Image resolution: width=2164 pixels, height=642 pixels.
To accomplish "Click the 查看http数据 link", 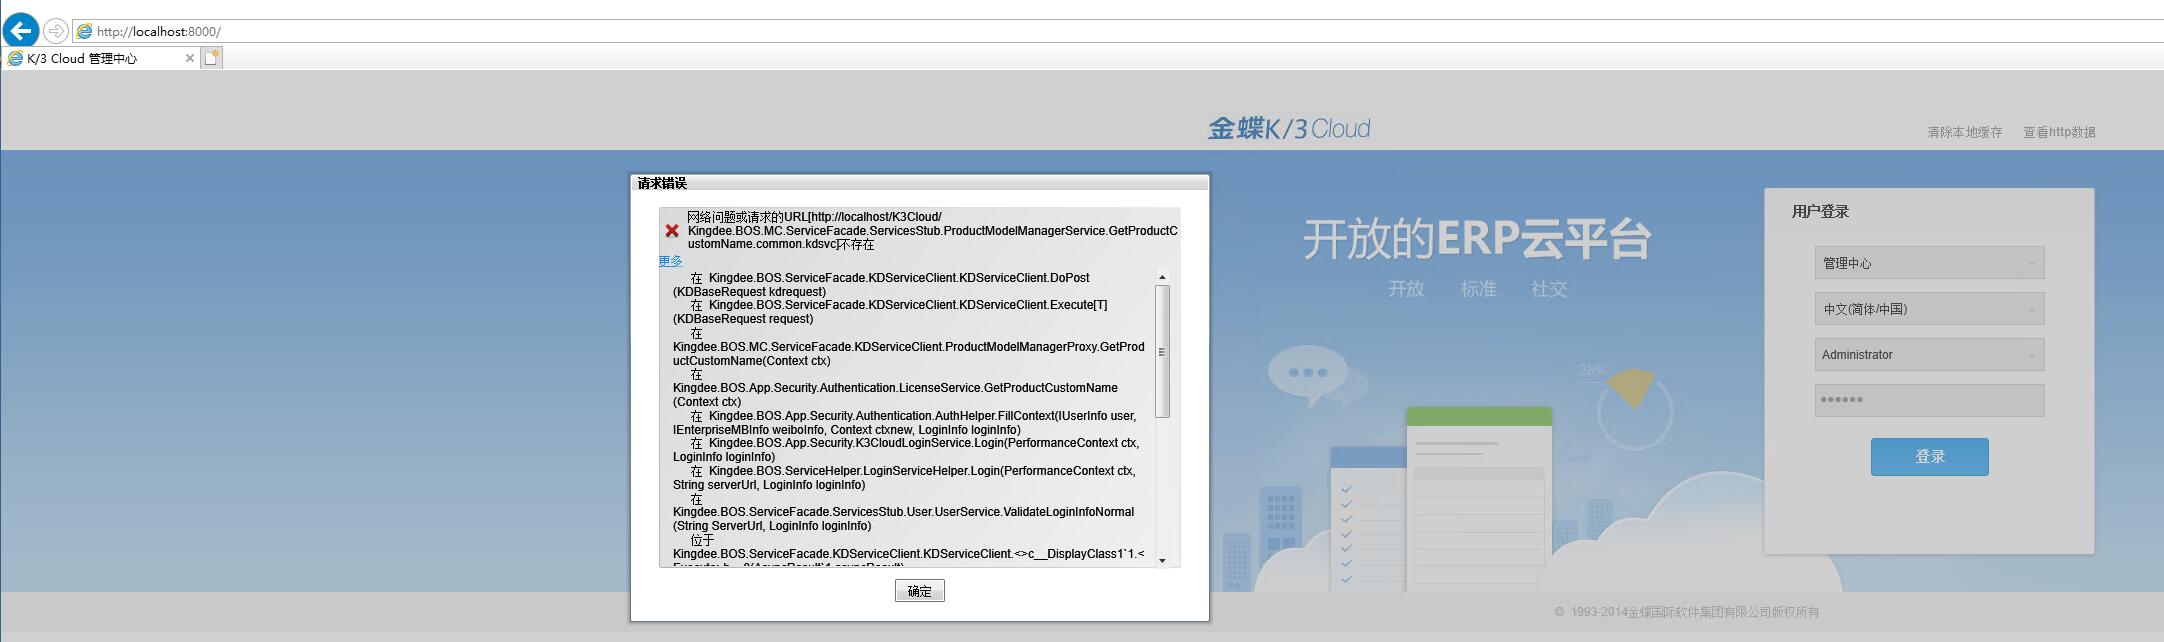I will pyautogui.click(x=2059, y=132).
